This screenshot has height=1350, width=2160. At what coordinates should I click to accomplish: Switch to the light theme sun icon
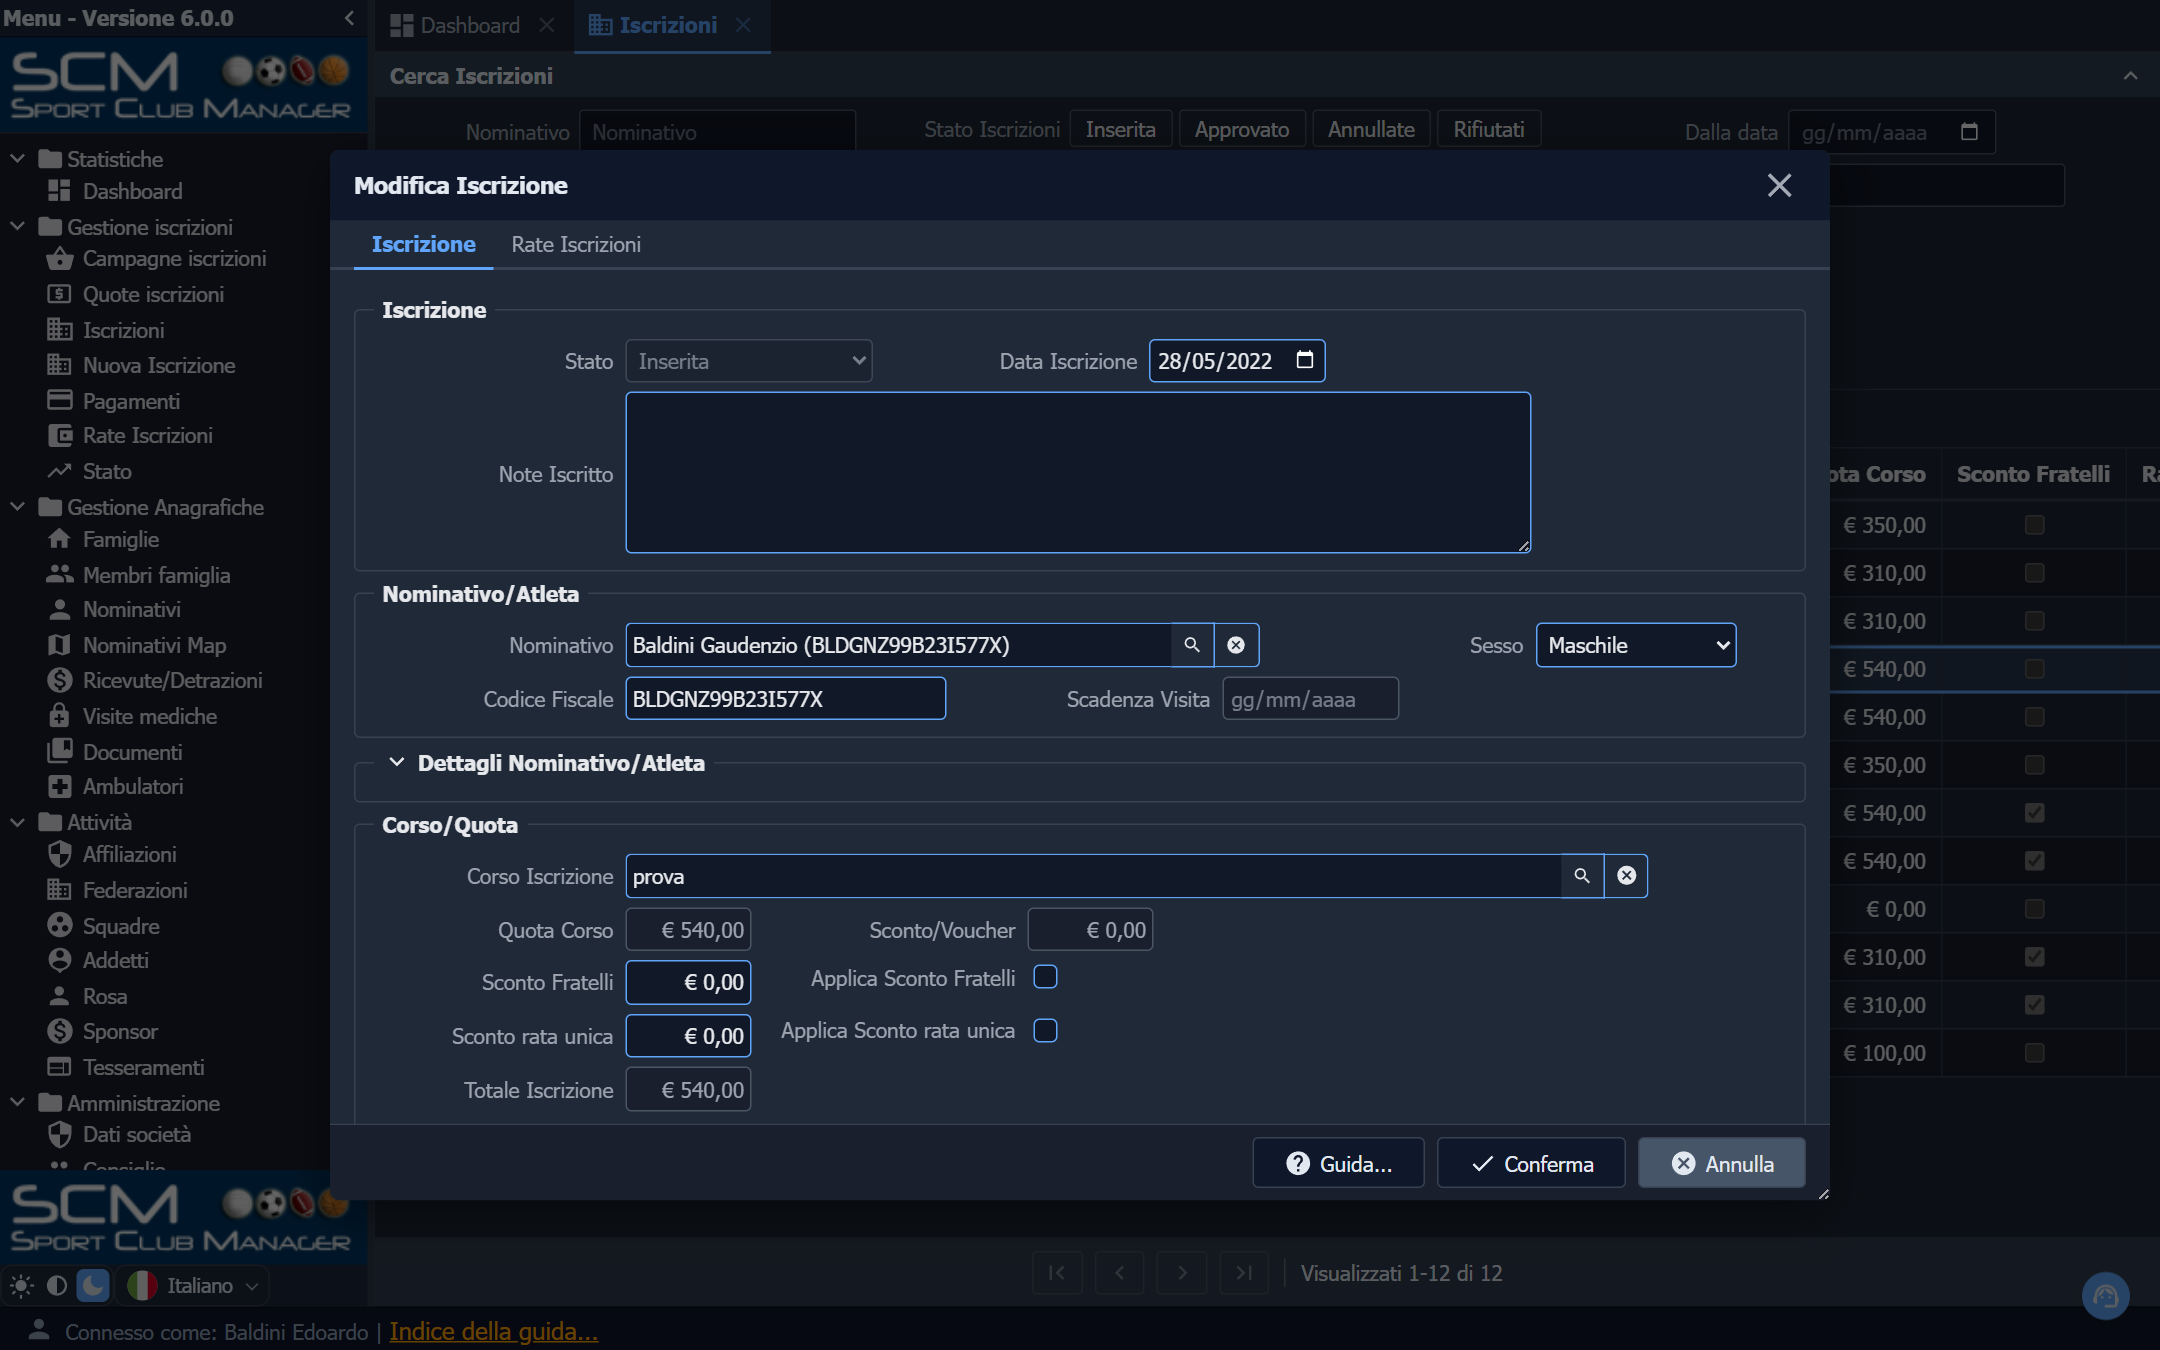point(21,1285)
